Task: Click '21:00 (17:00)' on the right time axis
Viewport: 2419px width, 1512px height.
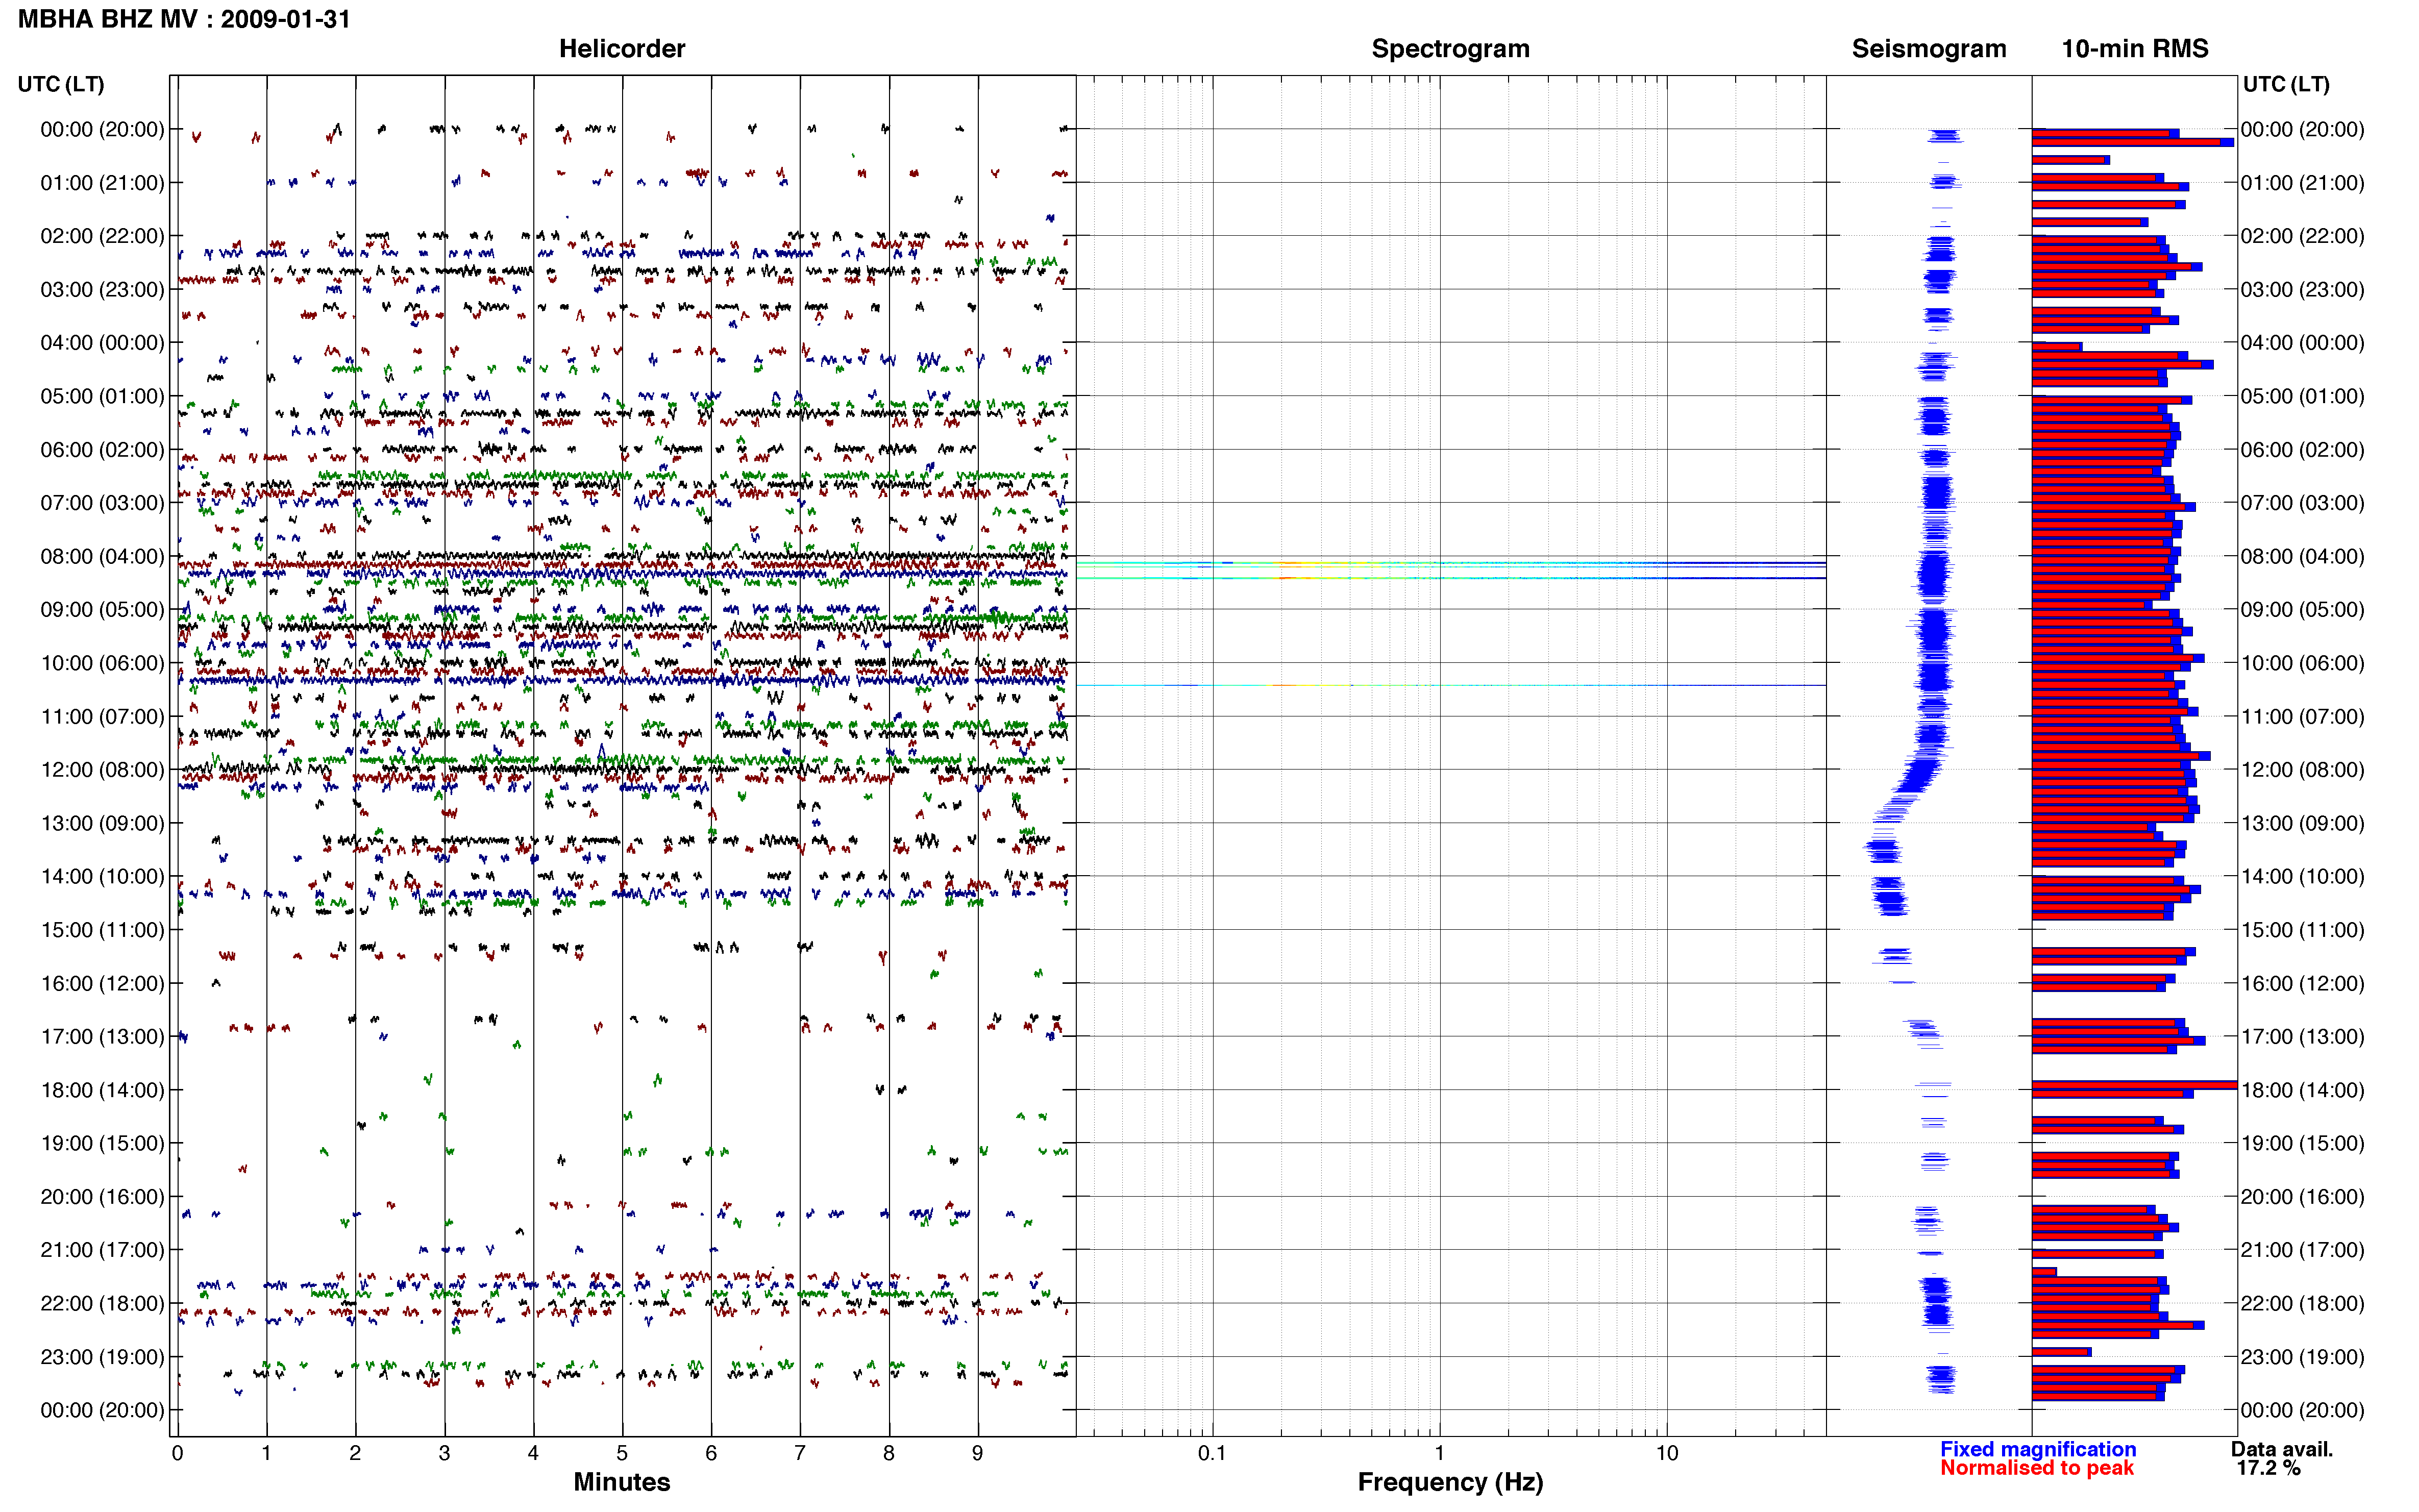Action: pos(2302,1251)
